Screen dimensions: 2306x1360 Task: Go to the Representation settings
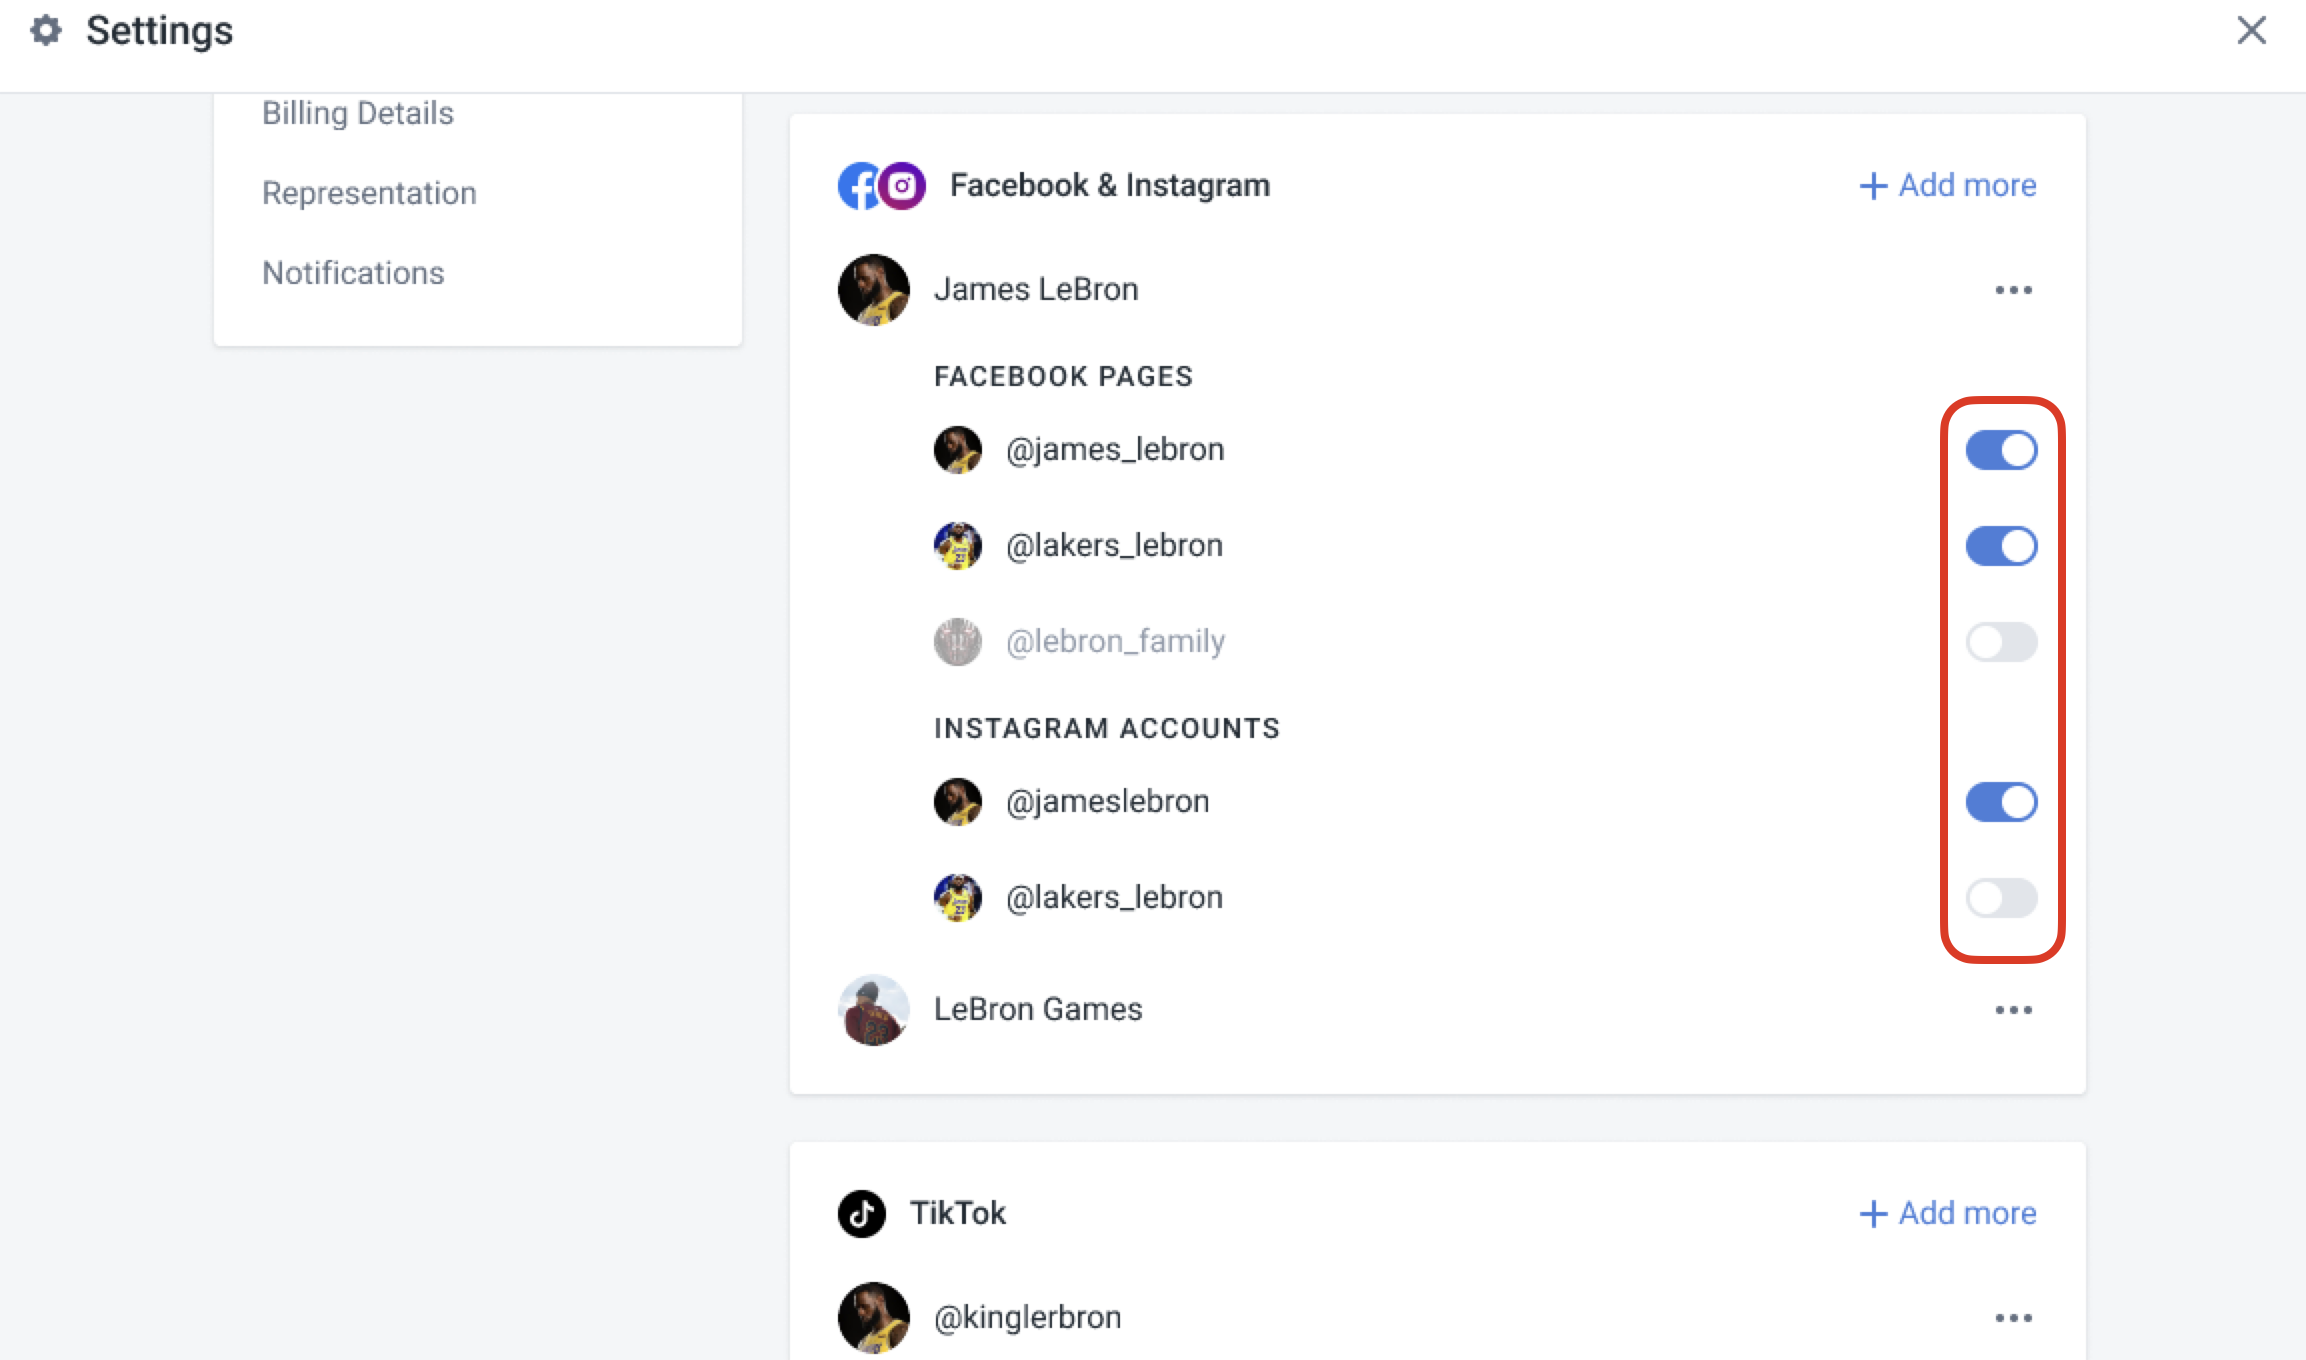click(x=369, y=193)
